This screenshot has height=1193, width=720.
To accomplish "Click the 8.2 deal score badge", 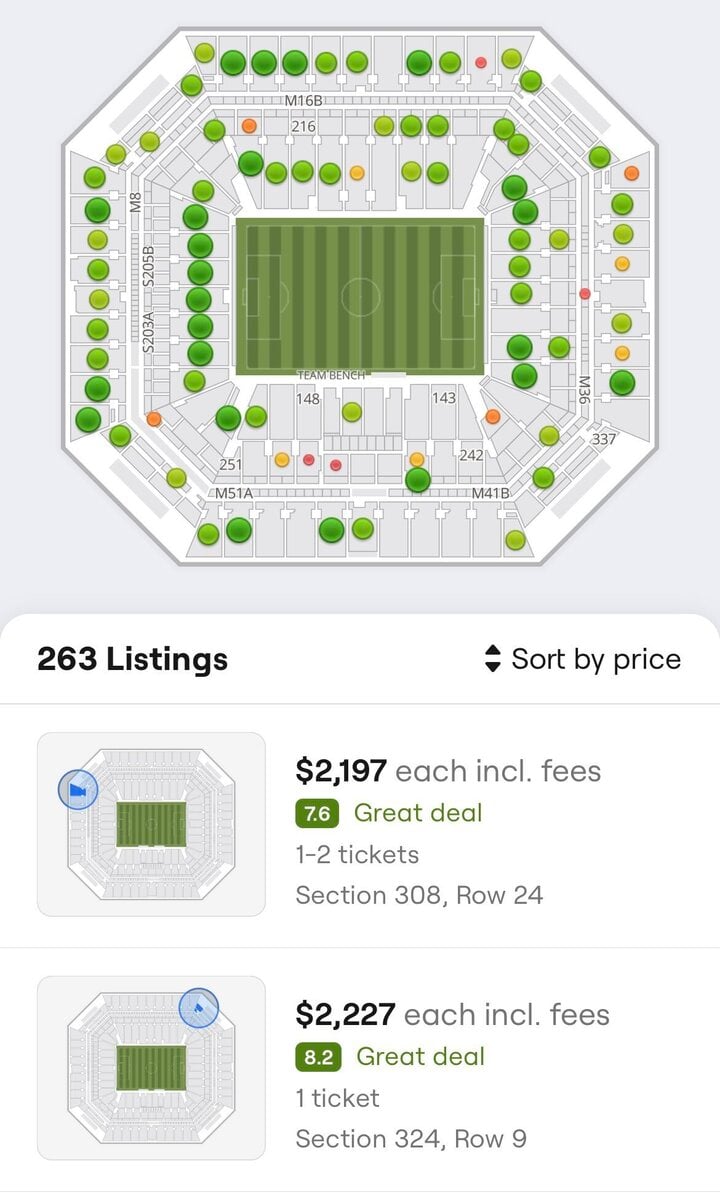I will [x=318, y=1057].
